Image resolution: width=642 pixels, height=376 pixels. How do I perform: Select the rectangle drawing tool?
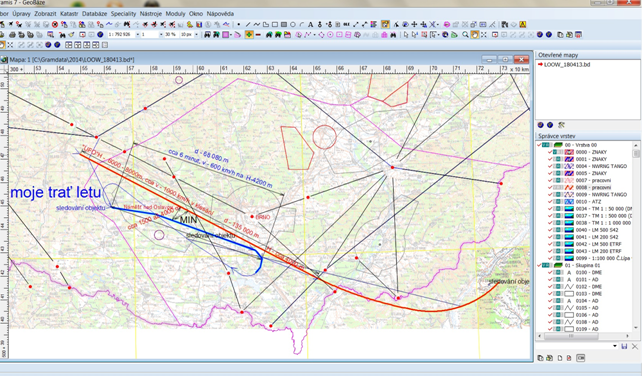(275, 25)
